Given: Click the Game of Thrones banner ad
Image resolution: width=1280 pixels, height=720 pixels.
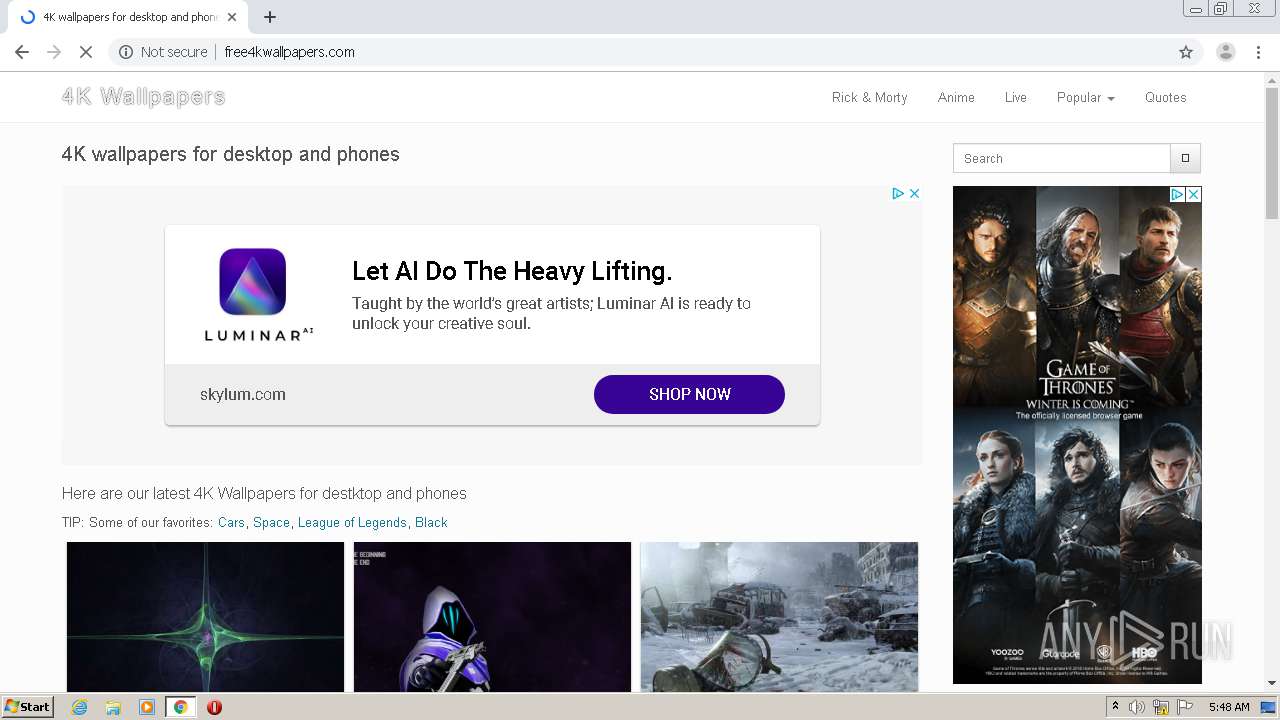Looking at the screenshot, I should pos(1077,435).
